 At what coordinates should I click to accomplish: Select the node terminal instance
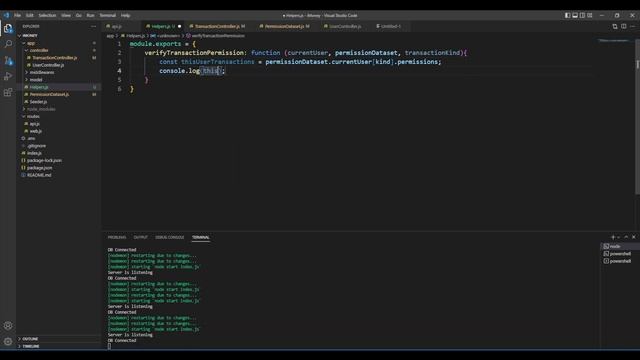pos(620,246)
